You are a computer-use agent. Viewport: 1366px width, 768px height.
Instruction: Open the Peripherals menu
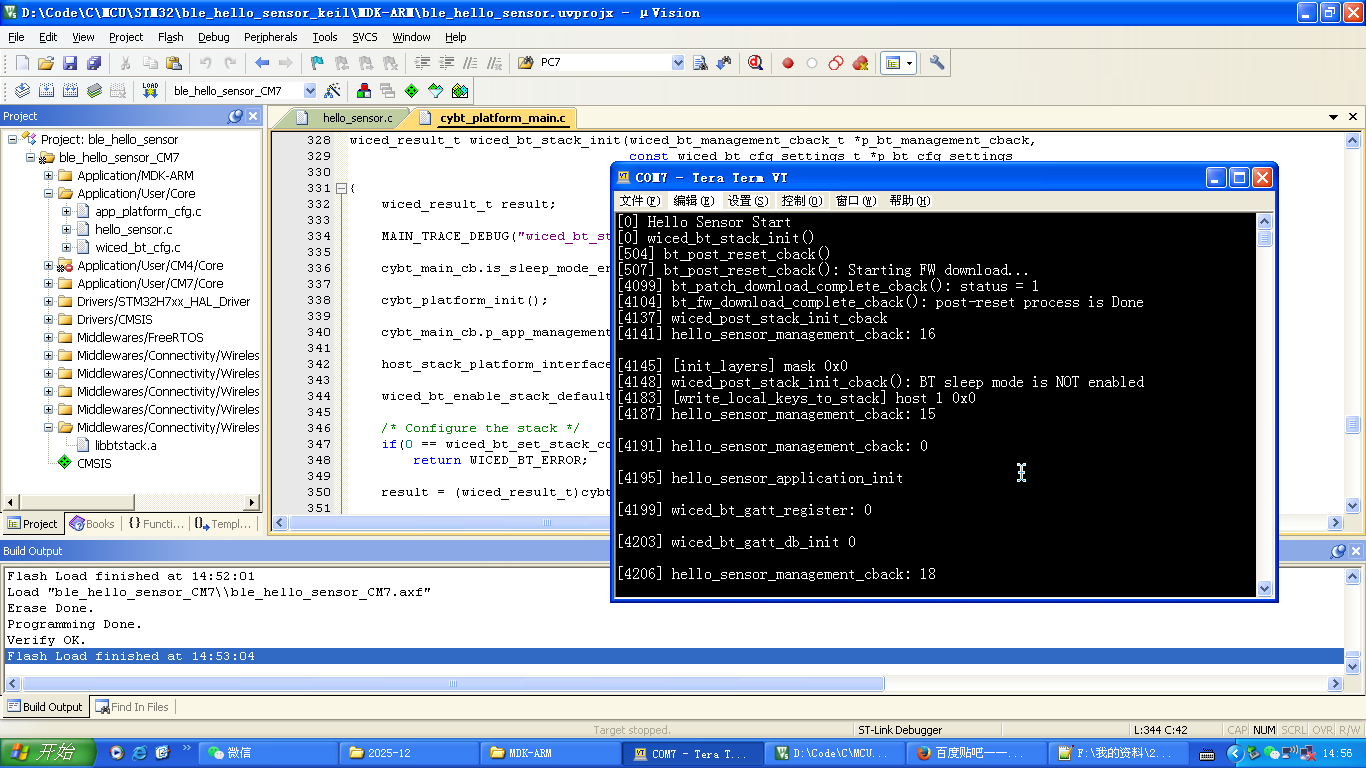coord(270,37)
